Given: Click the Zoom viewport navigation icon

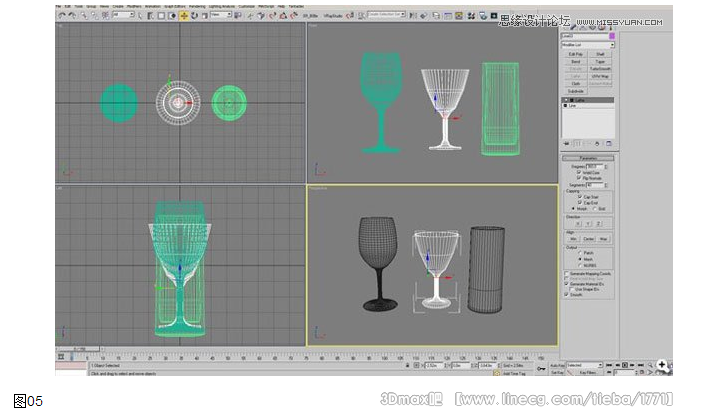Looking at the screenshot, I should point(651,365).
